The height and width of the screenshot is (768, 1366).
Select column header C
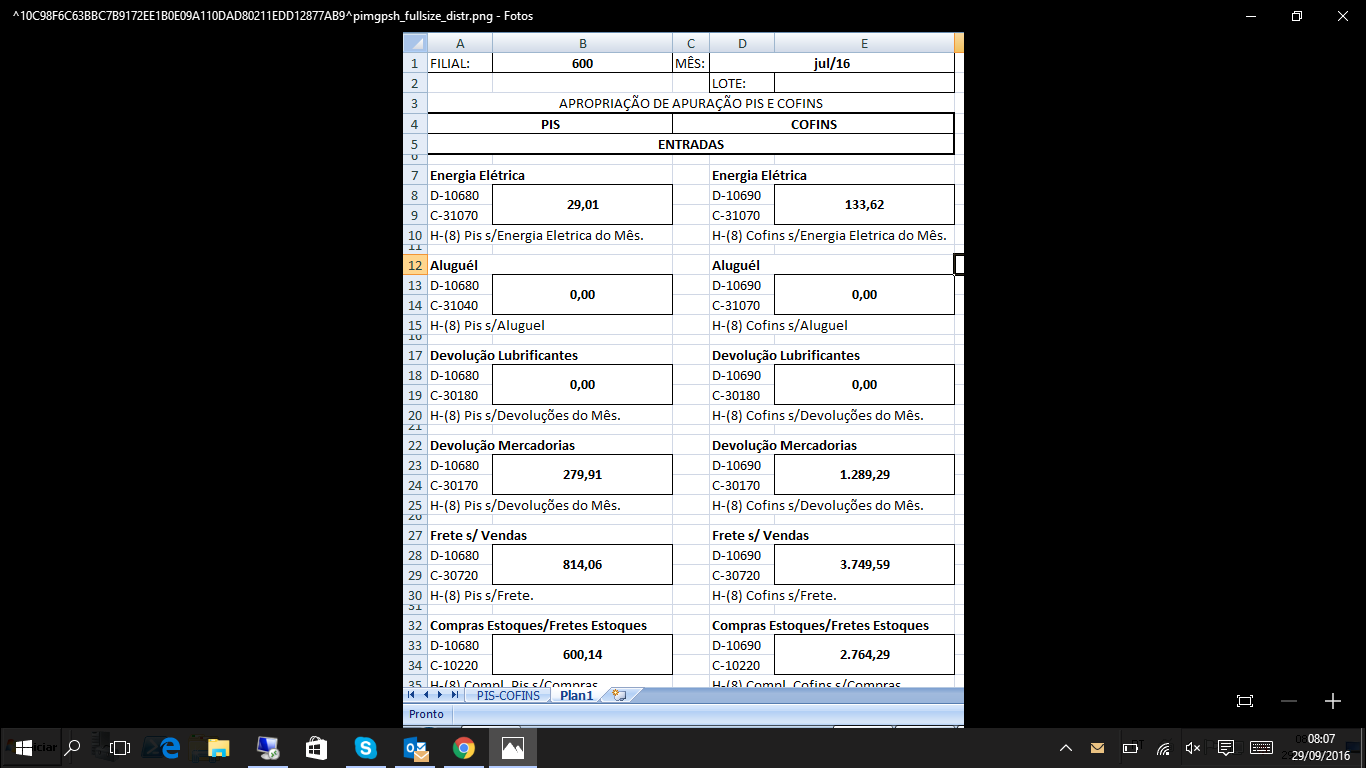(691, 43)
